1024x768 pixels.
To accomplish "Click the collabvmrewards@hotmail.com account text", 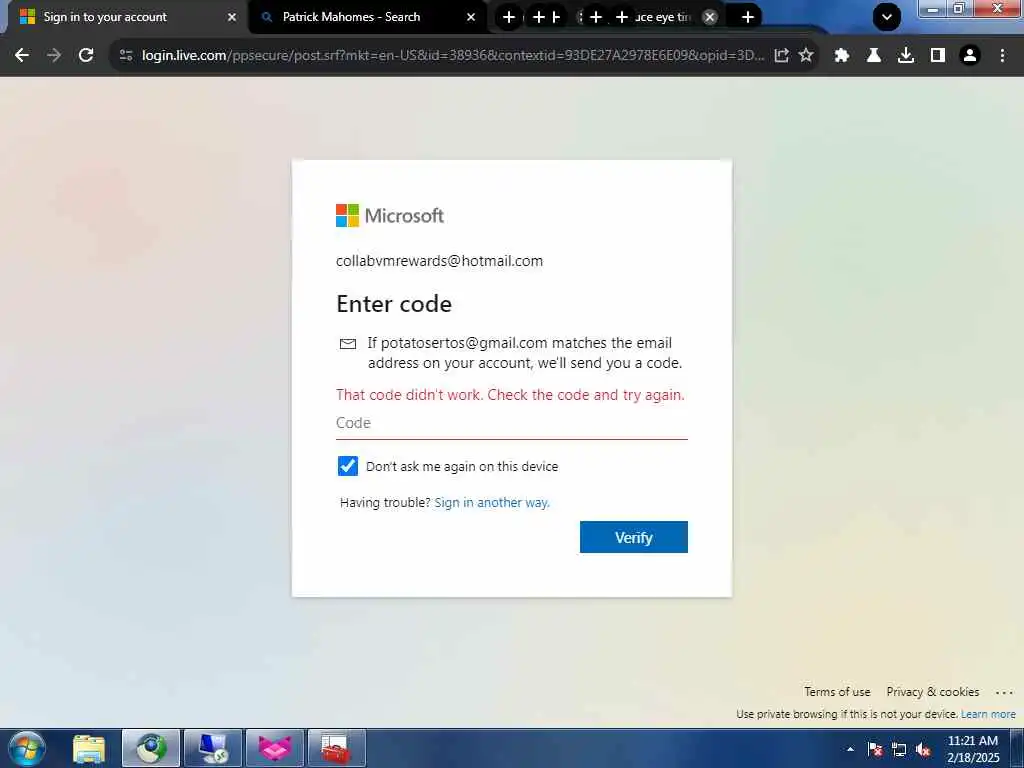I will pos(440,261).
